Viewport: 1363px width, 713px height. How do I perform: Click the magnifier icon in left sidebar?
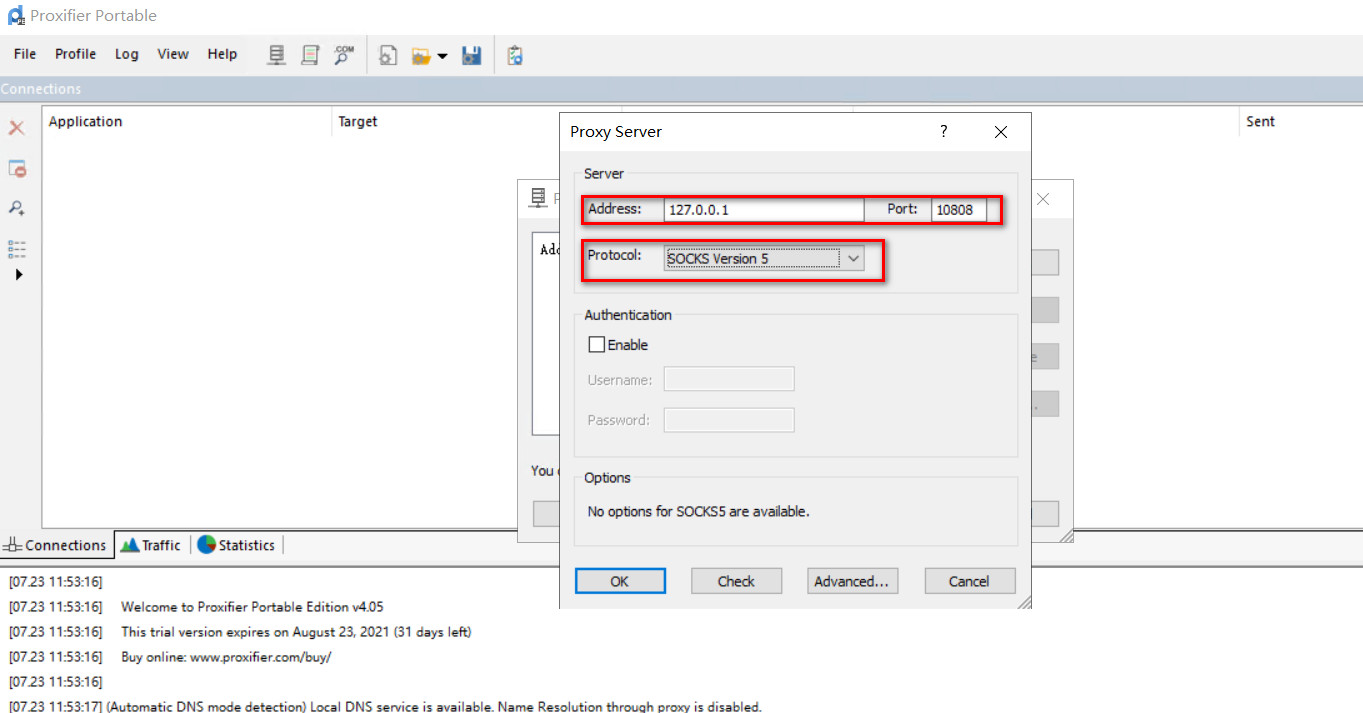17,208
